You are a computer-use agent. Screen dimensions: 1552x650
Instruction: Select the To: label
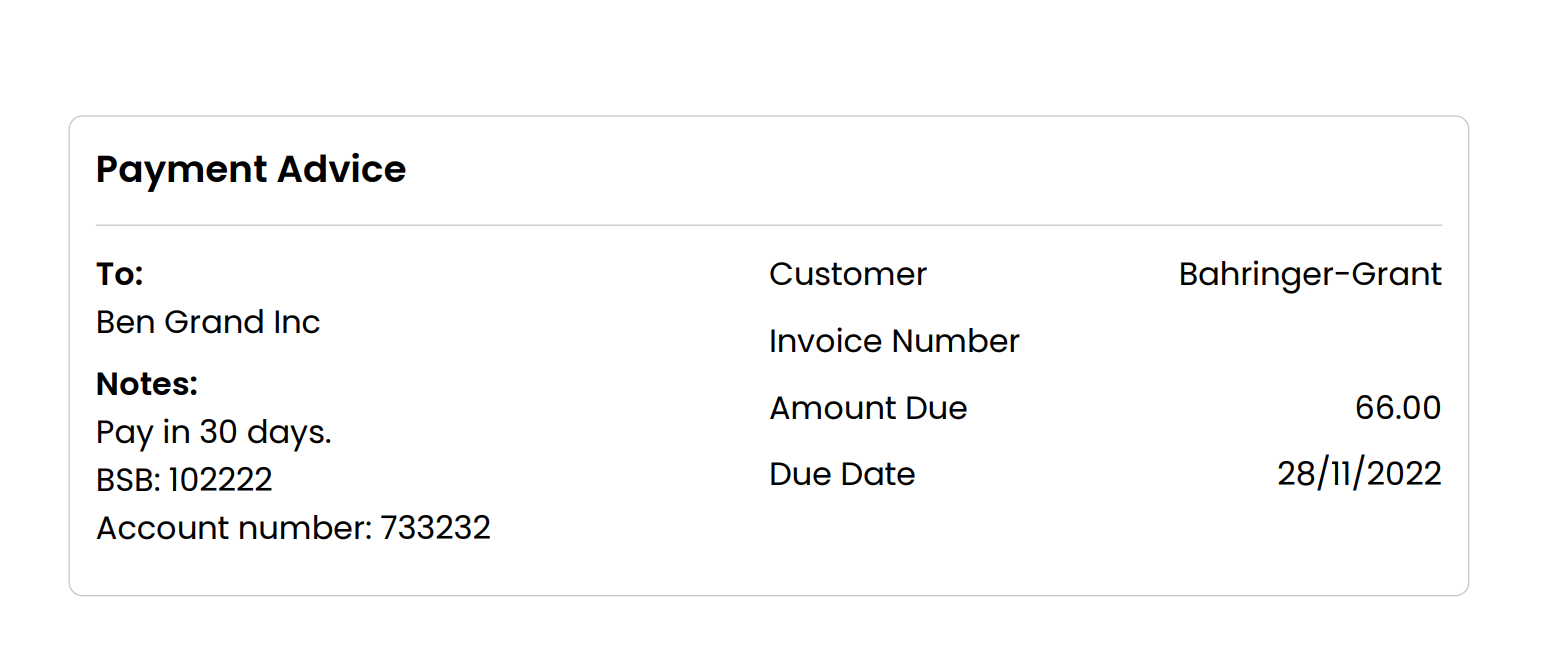(x=120, y=274)
